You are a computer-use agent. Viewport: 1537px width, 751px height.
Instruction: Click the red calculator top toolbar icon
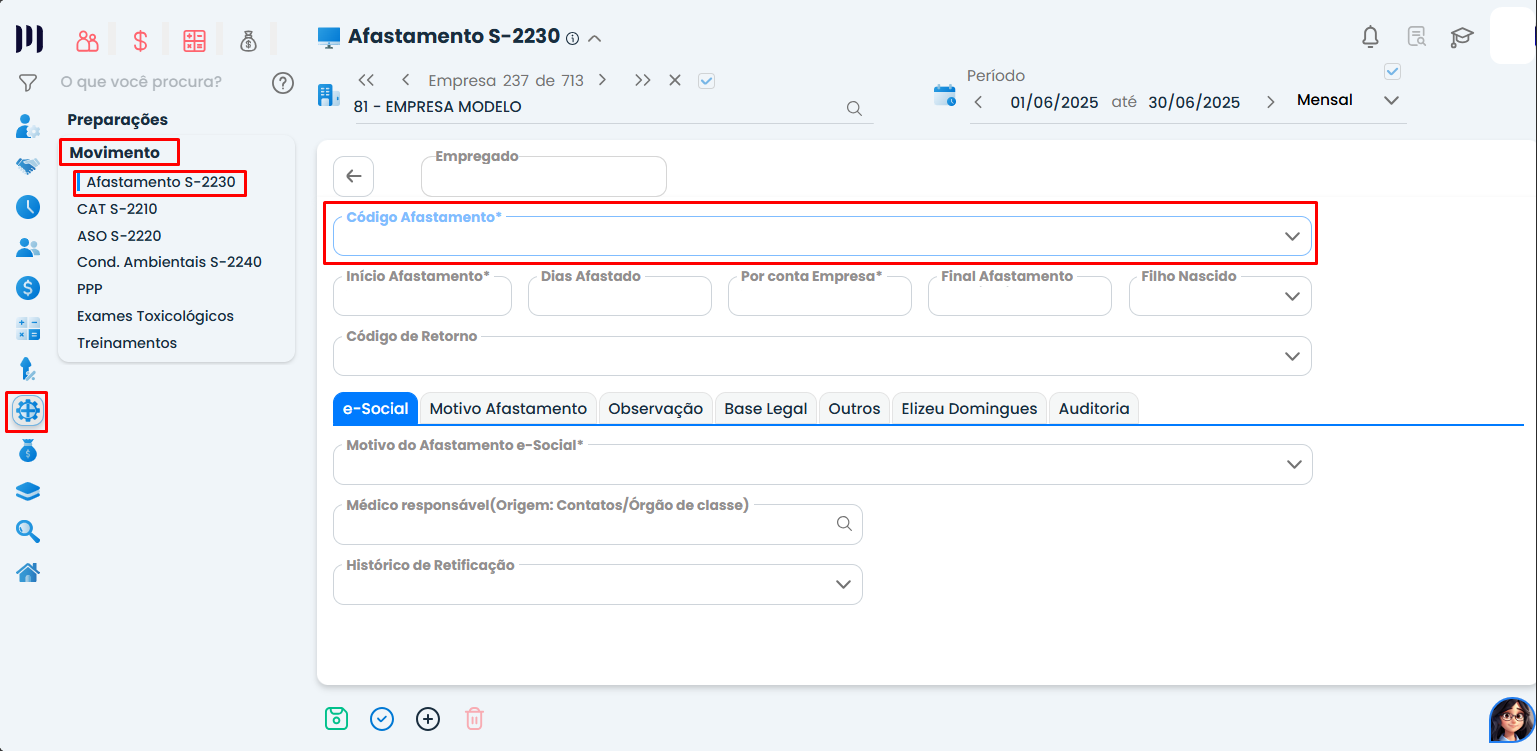(x=194, y=41)
